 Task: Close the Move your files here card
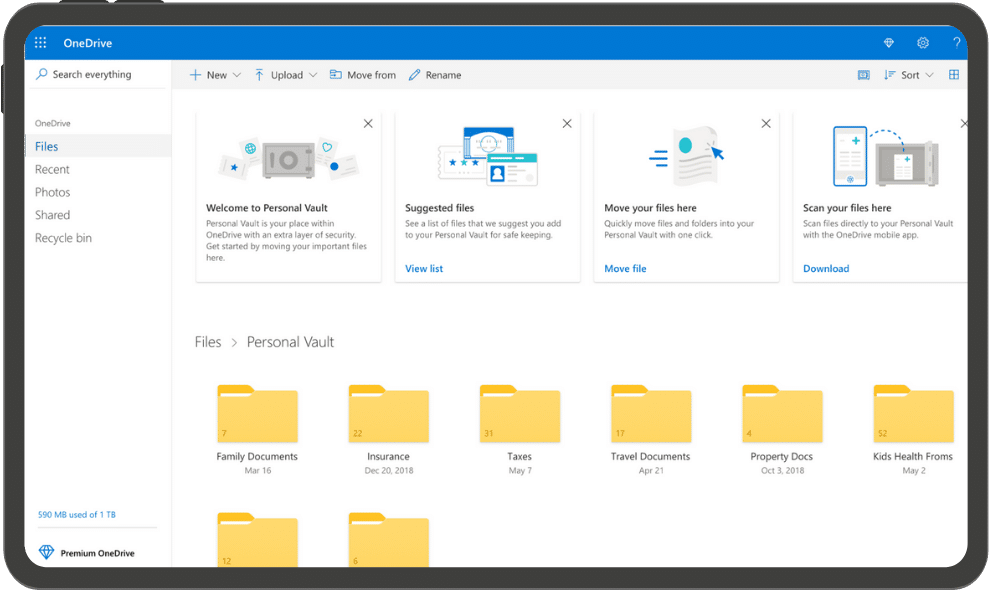point(766,124)
